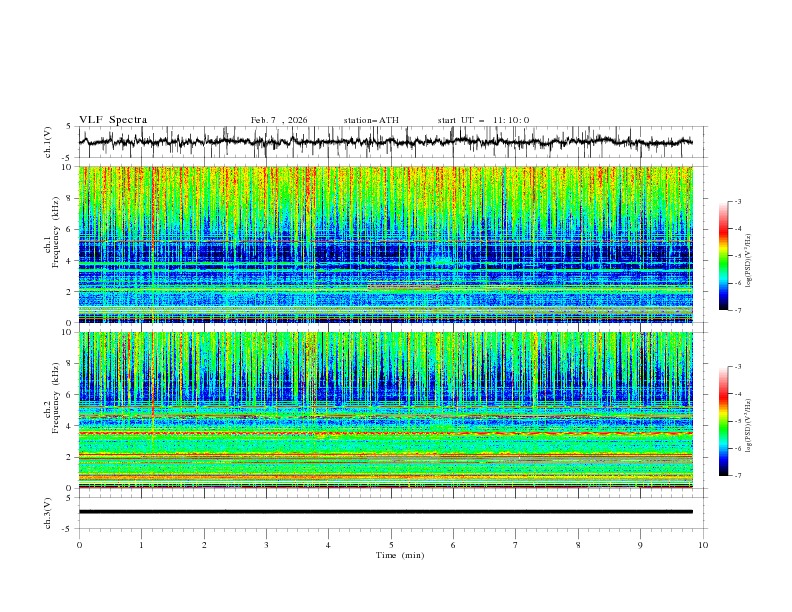Click the 'station=ATH' label
The image size is (792, 612).
tap(371, 120)
